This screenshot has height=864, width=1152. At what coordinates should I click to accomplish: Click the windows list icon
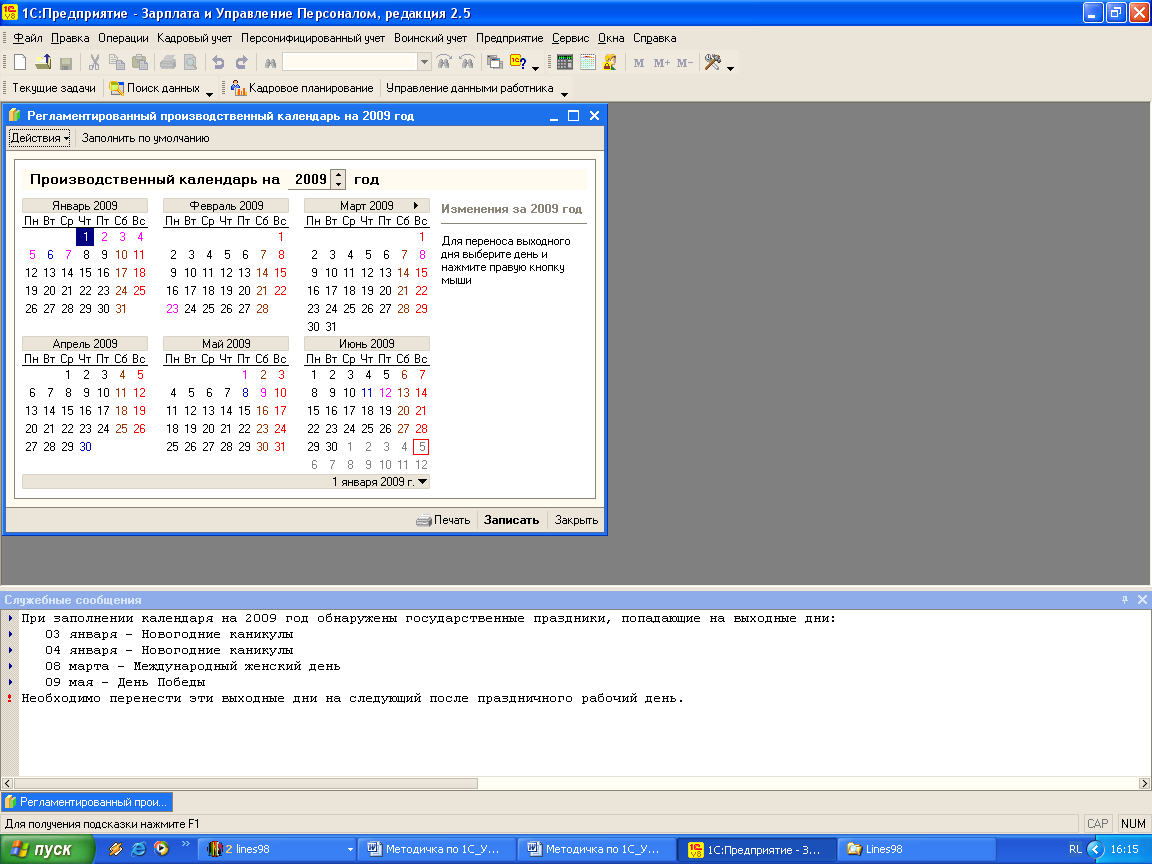tap(495, 62)
